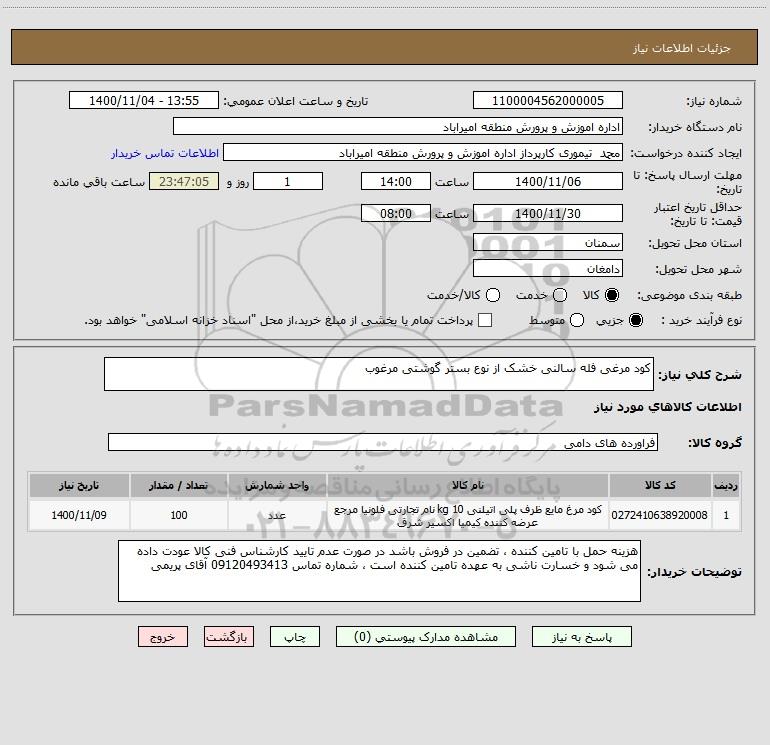Viewport: 770px width, 745px height.
Task: Choose جزیی purchase process type
Action: 635,320
